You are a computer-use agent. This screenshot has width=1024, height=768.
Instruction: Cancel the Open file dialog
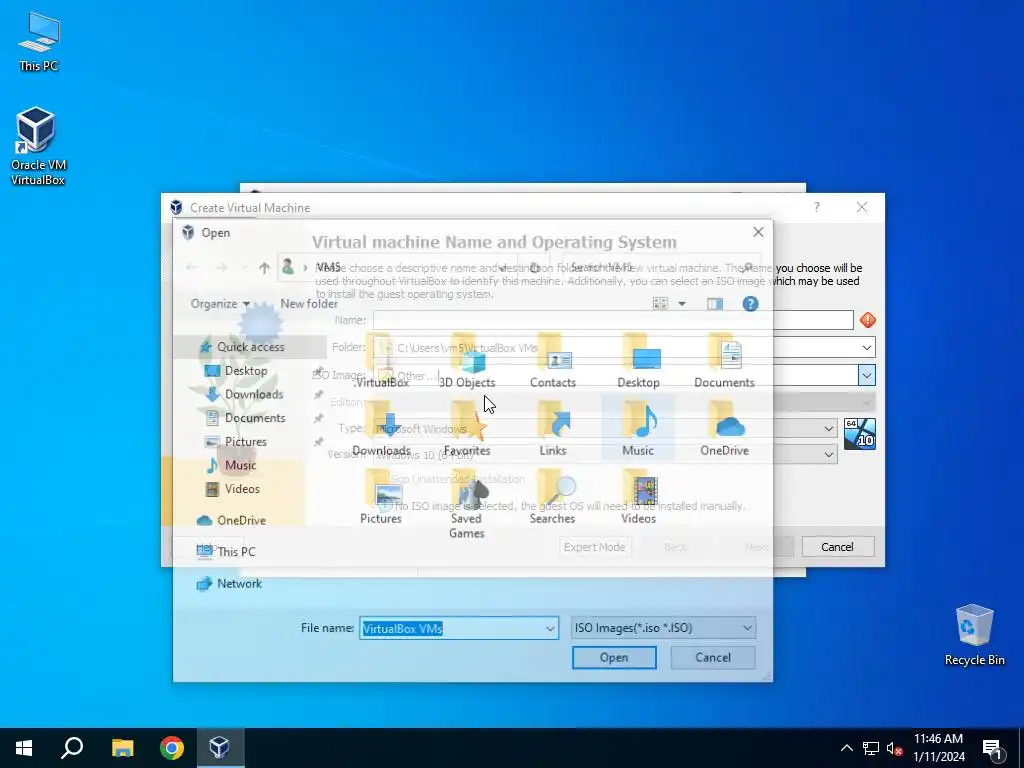click(x=712, y=658)
